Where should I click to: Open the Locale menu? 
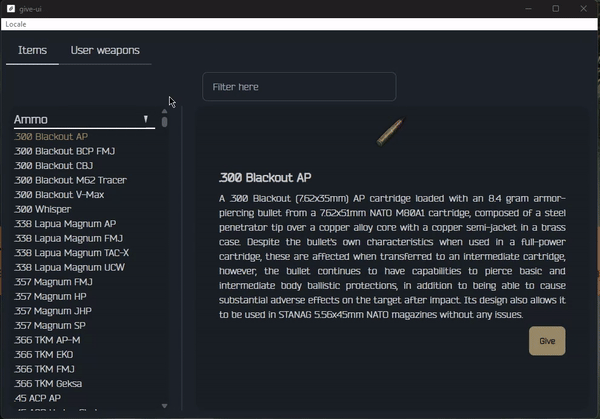tap(16, 24)
